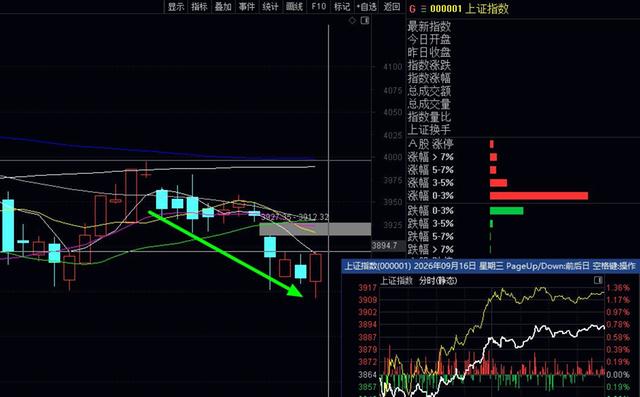Screen dimensions: 640x397
Task: Click the diamond icon above the chart
Action: (352, 20)
